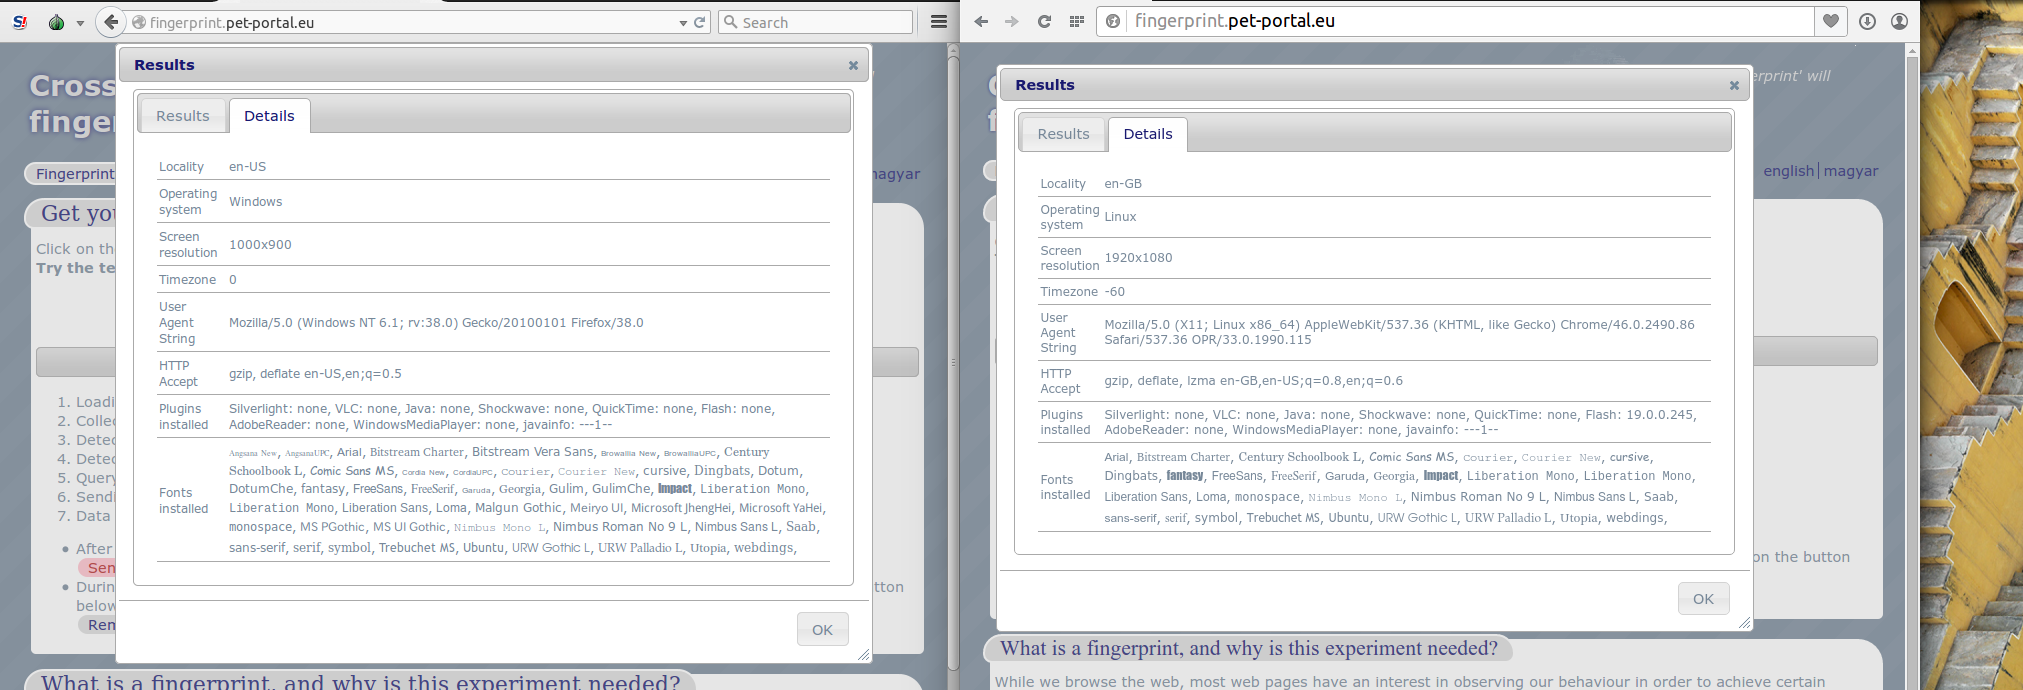The width and height of the screenshot is (2023, 690).
Task: Open the Firefox hamburger menu
Action: 938,22
